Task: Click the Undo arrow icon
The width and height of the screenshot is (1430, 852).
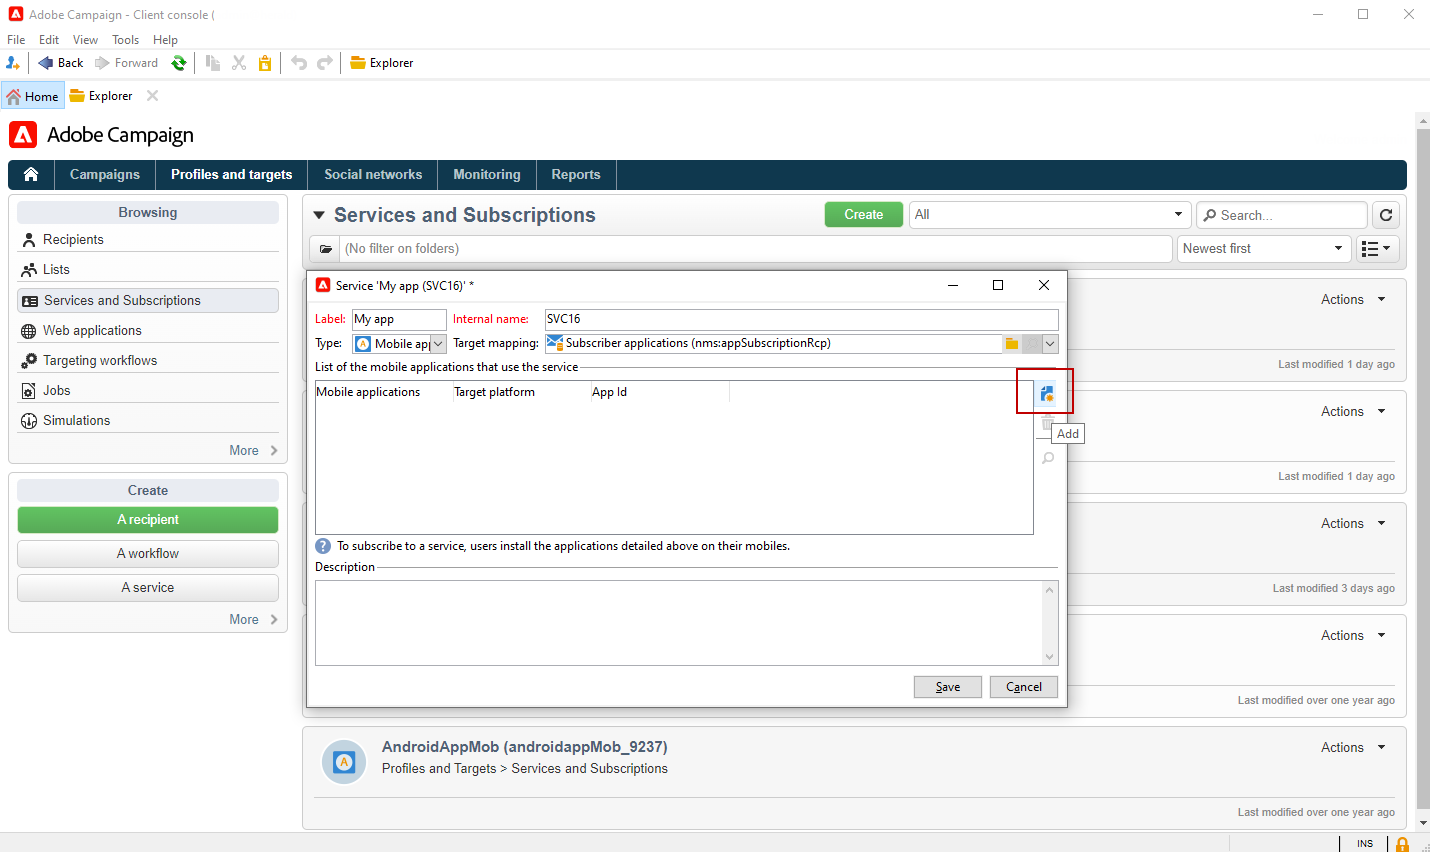Action: 299,63
